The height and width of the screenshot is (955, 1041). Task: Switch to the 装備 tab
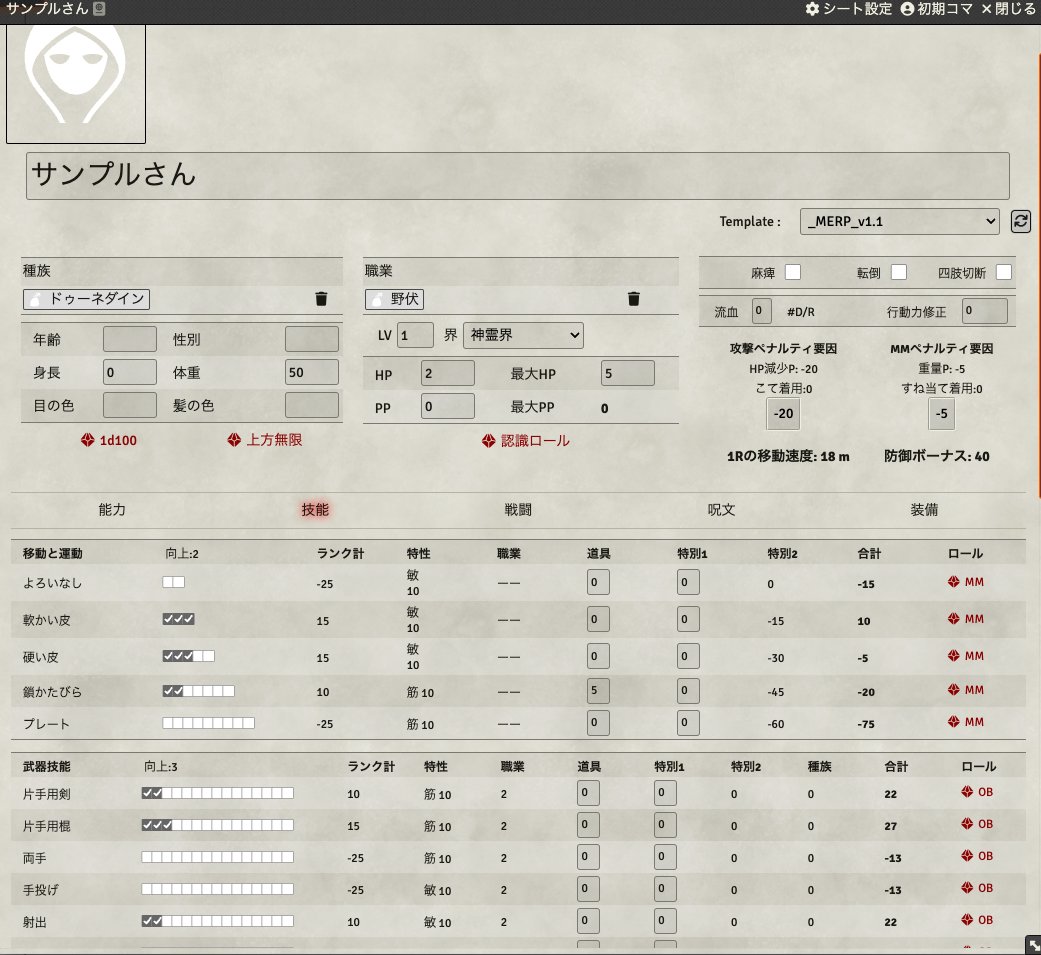[x=924, y=509]
